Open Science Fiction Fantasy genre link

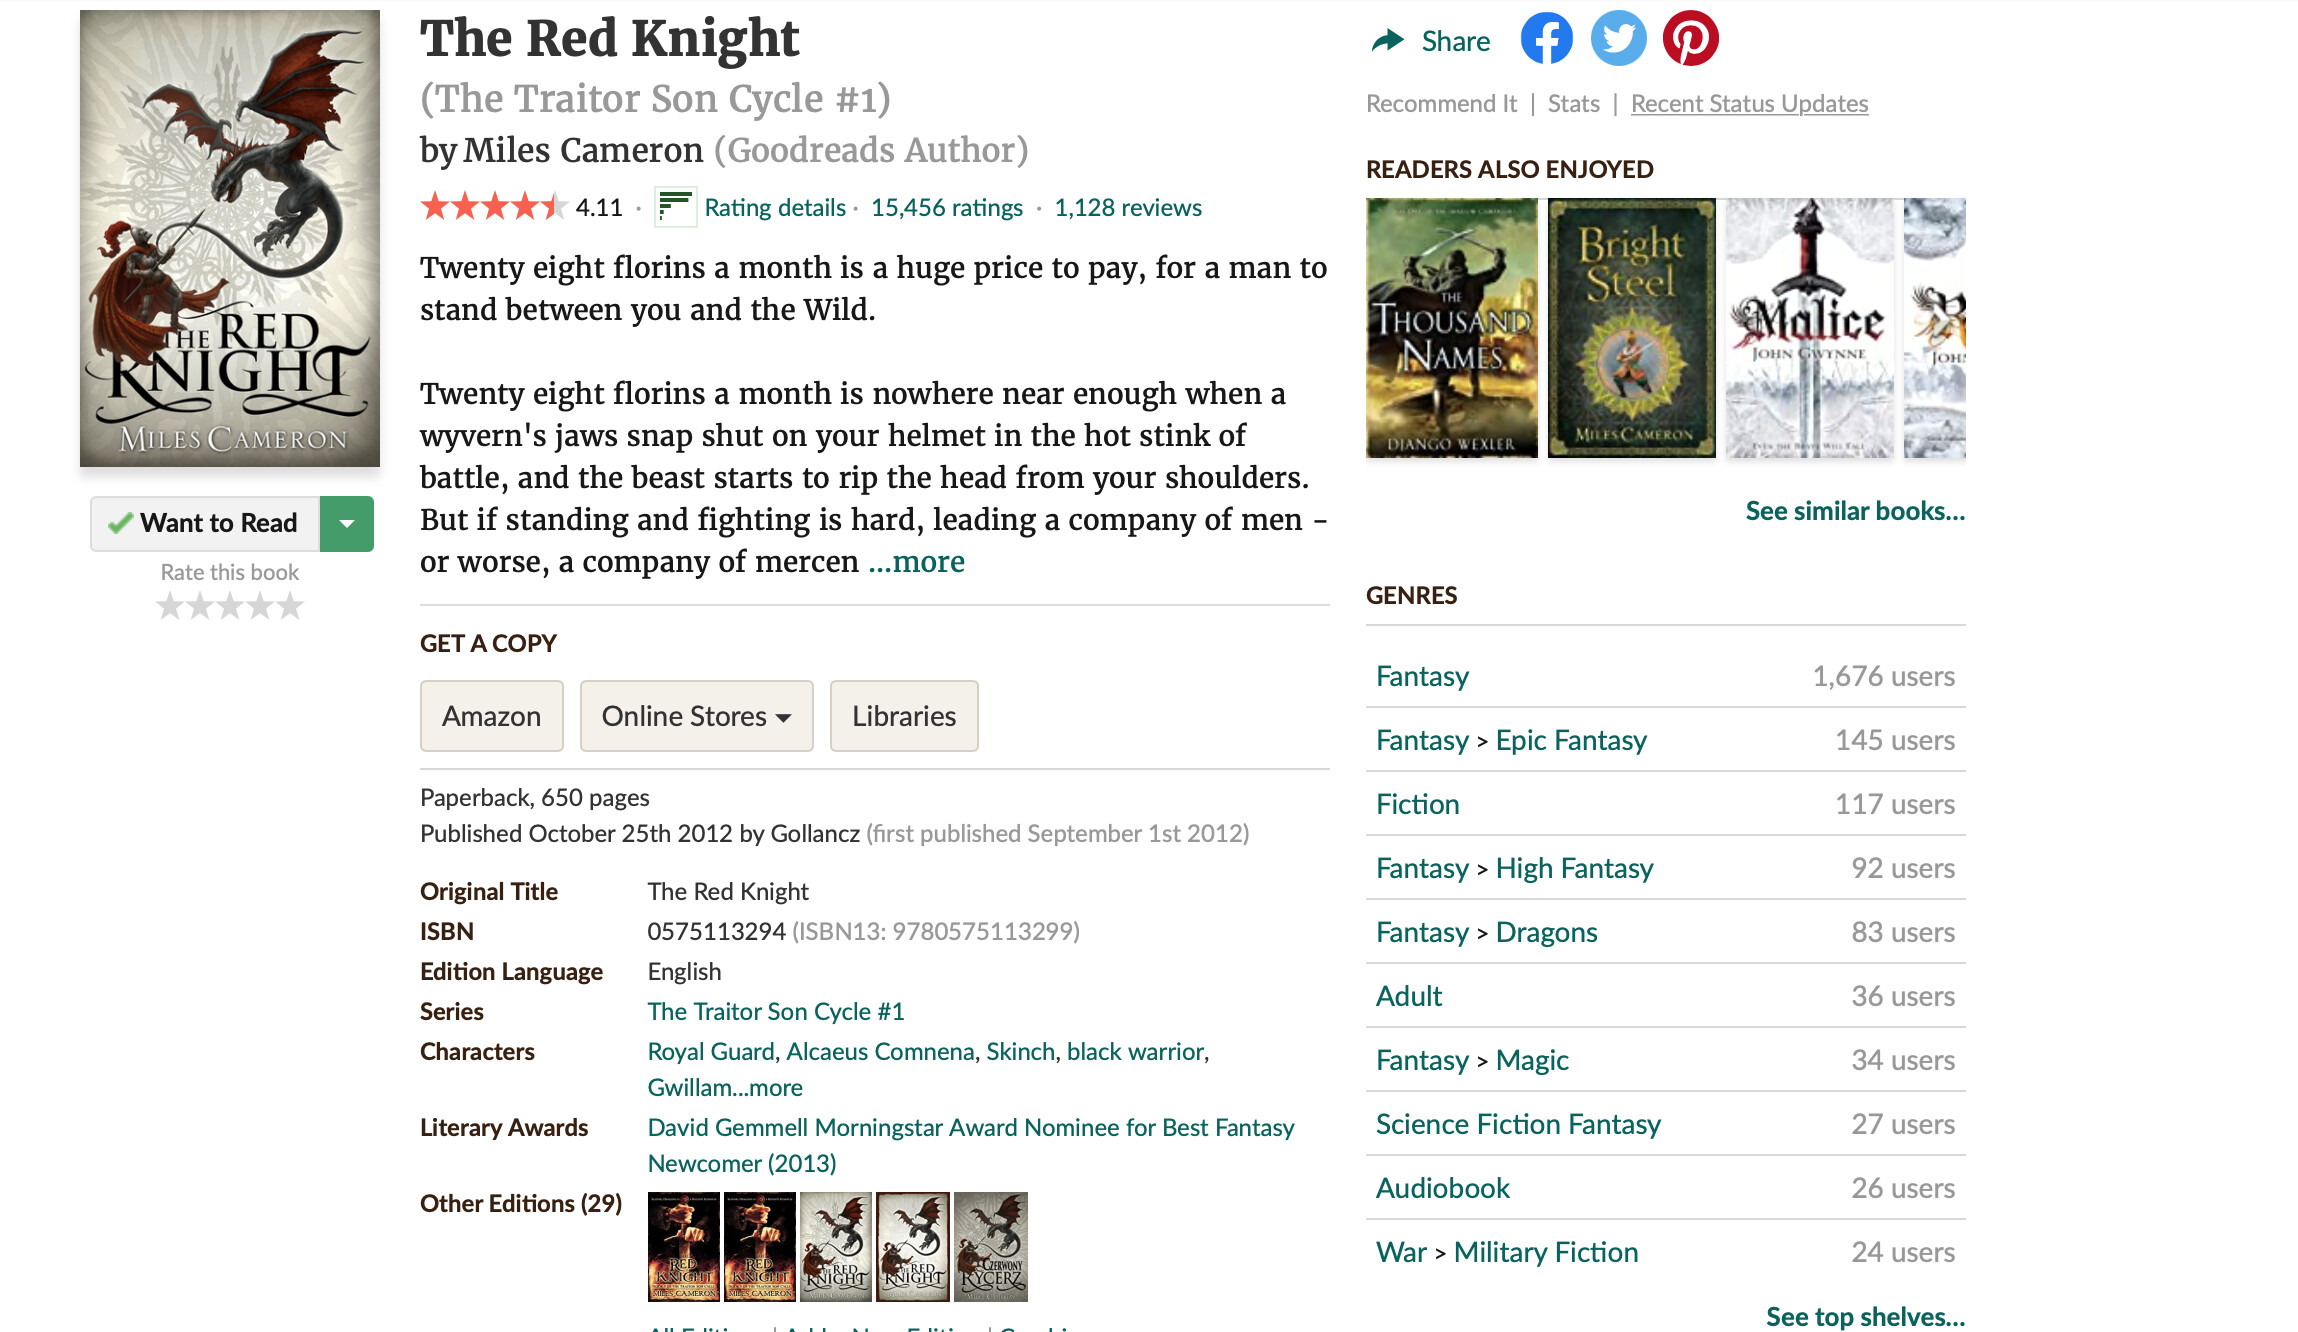point(1518,1124)
